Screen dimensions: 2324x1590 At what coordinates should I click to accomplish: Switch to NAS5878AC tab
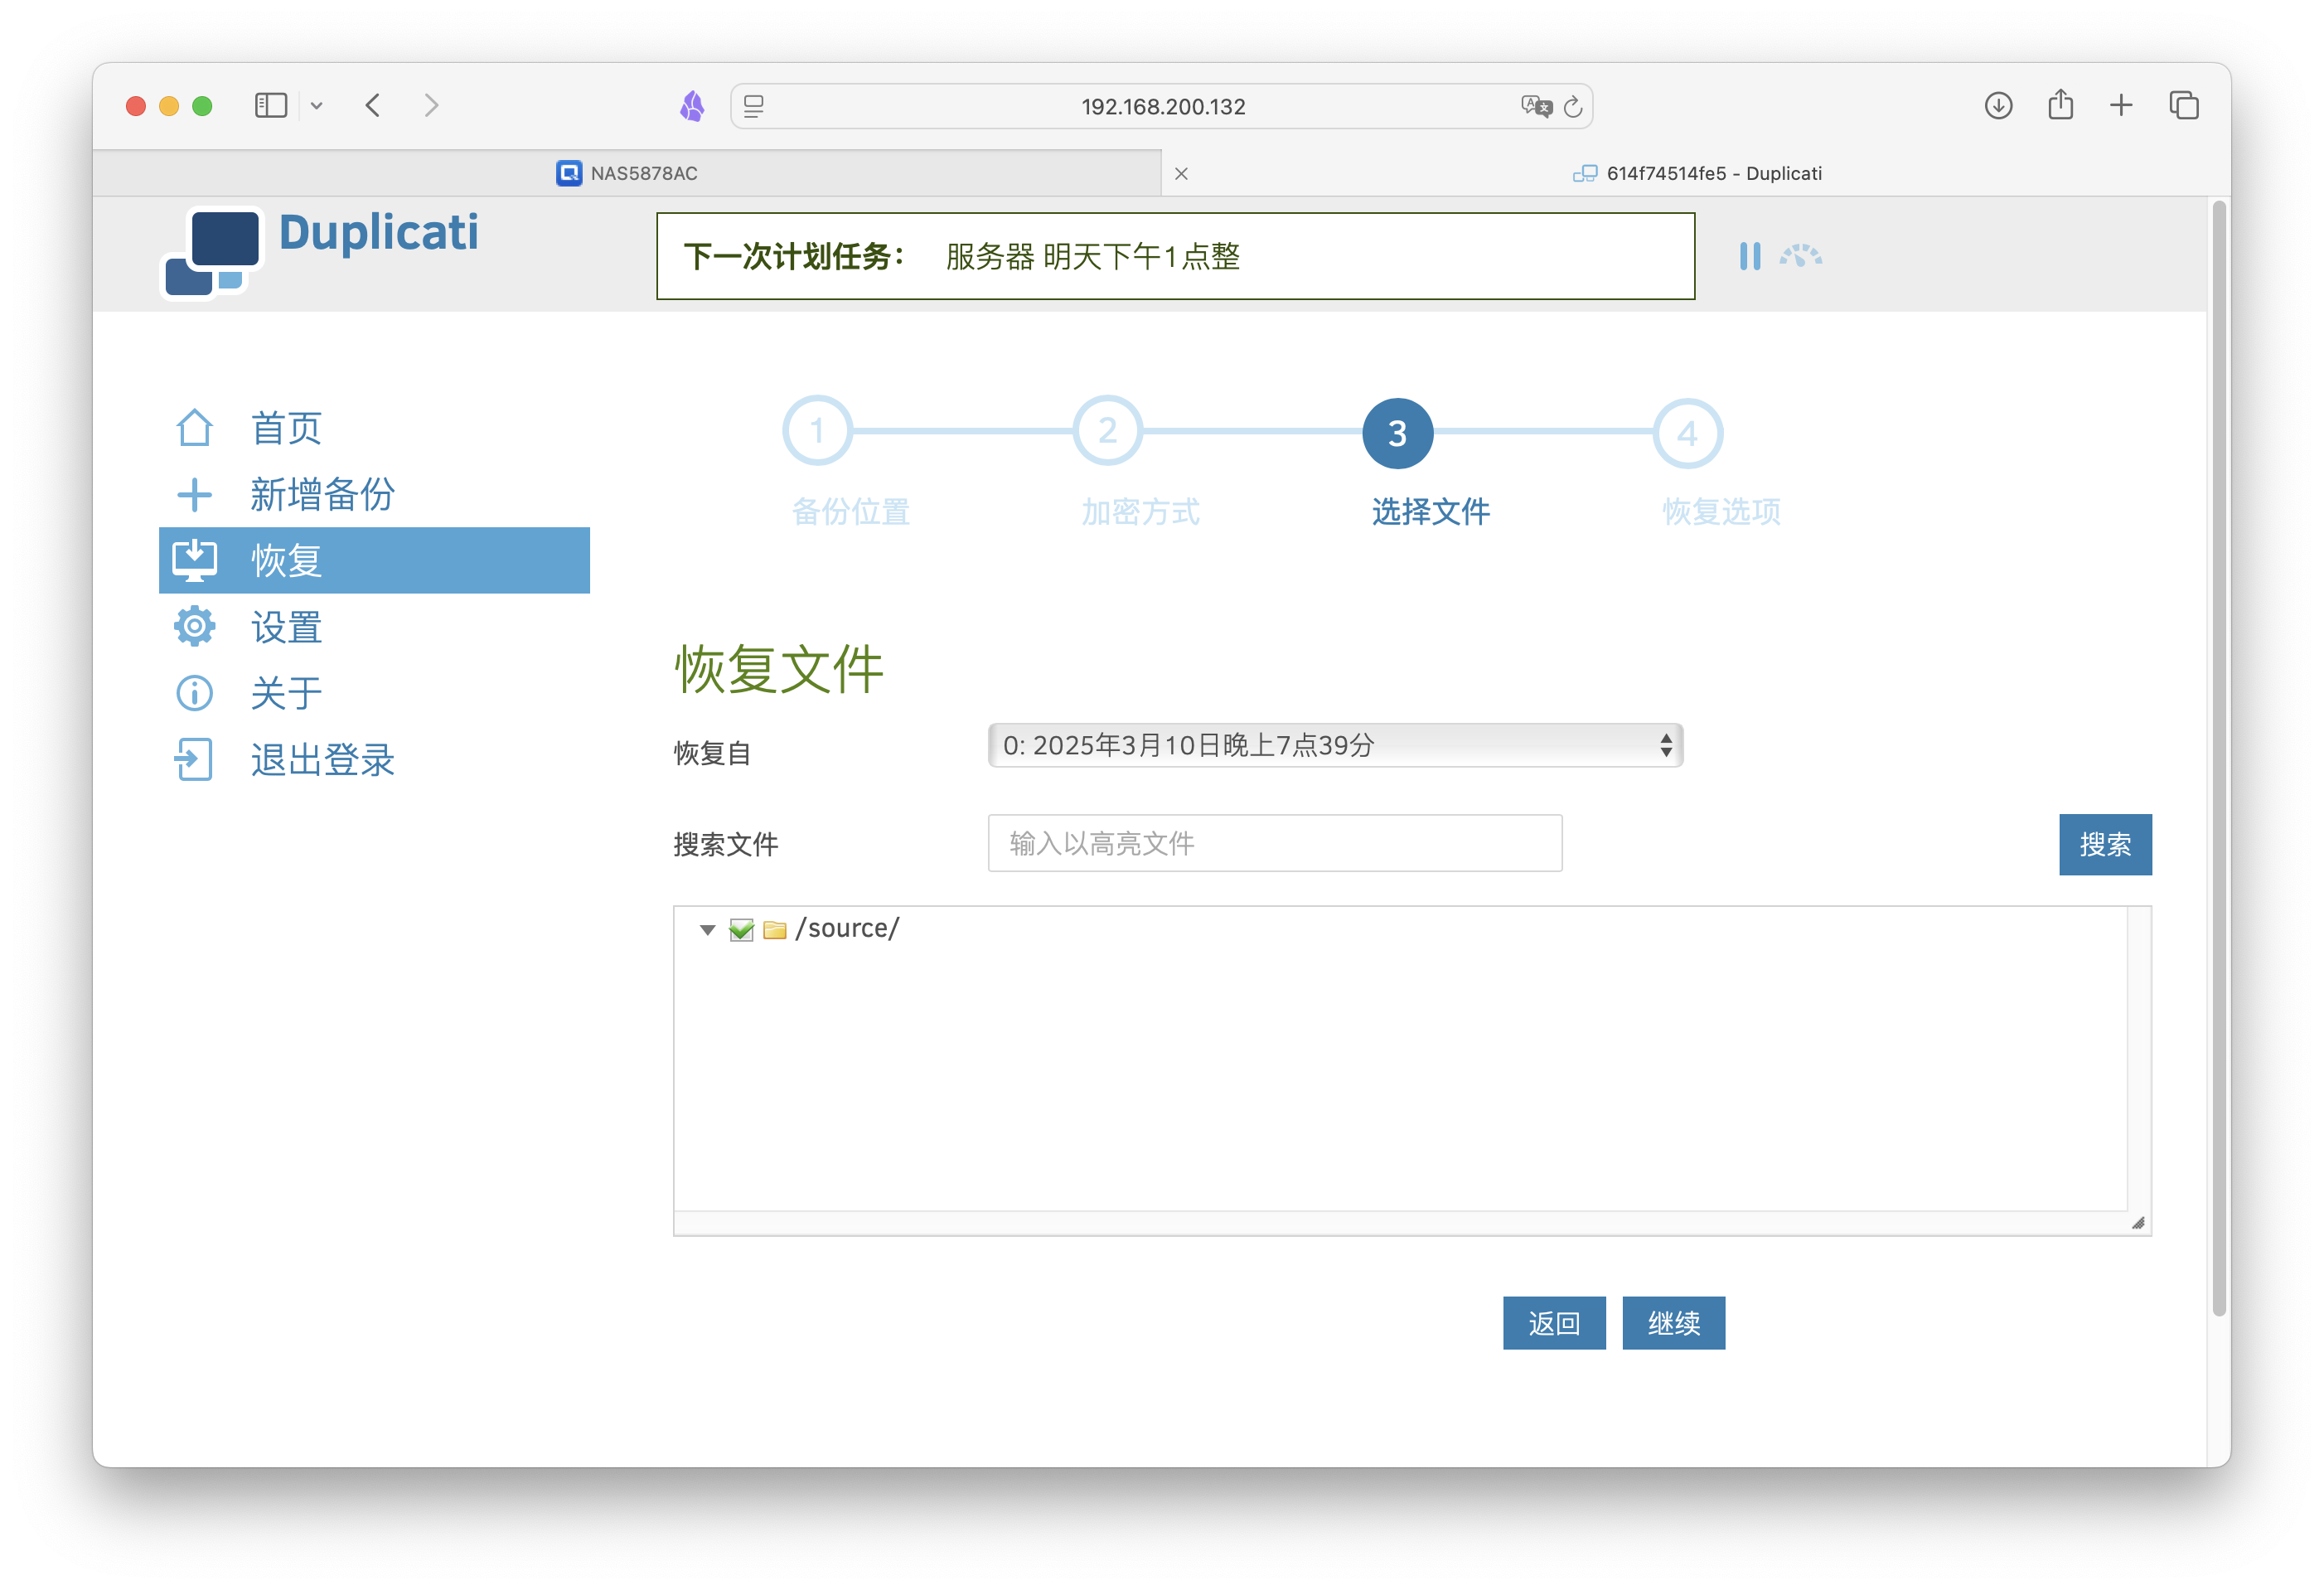click(x=627, y=173)
